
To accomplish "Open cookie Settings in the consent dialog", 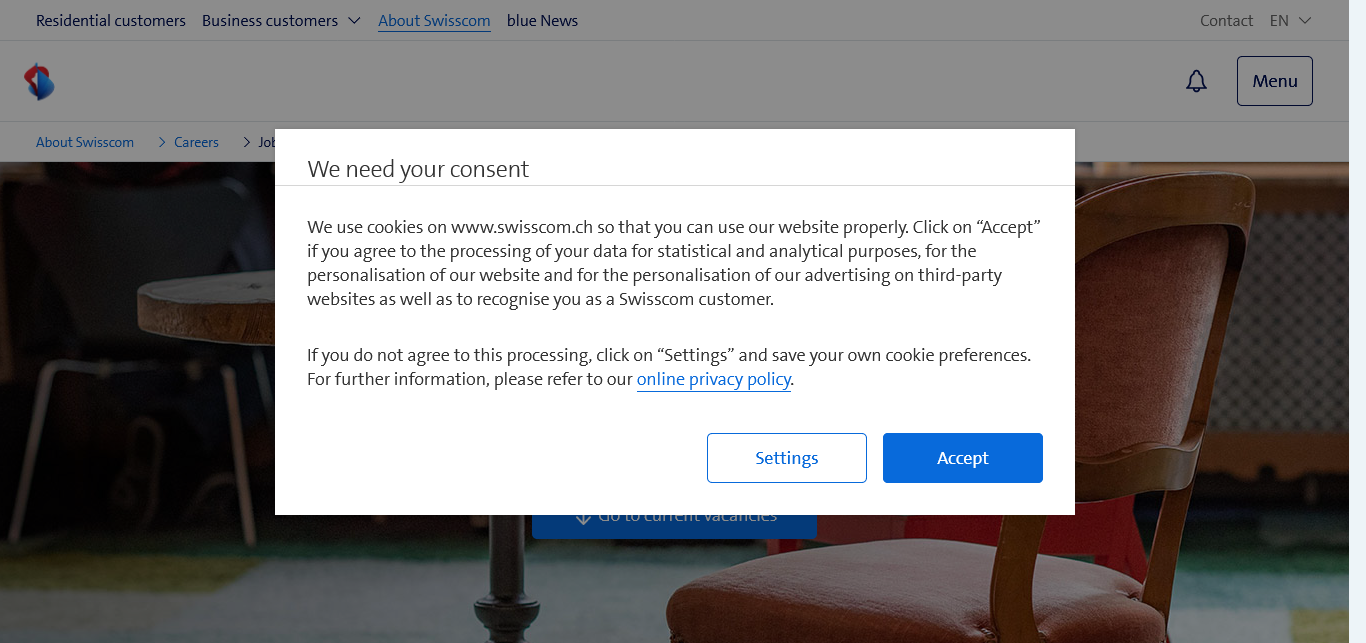I will pos(786,458).
